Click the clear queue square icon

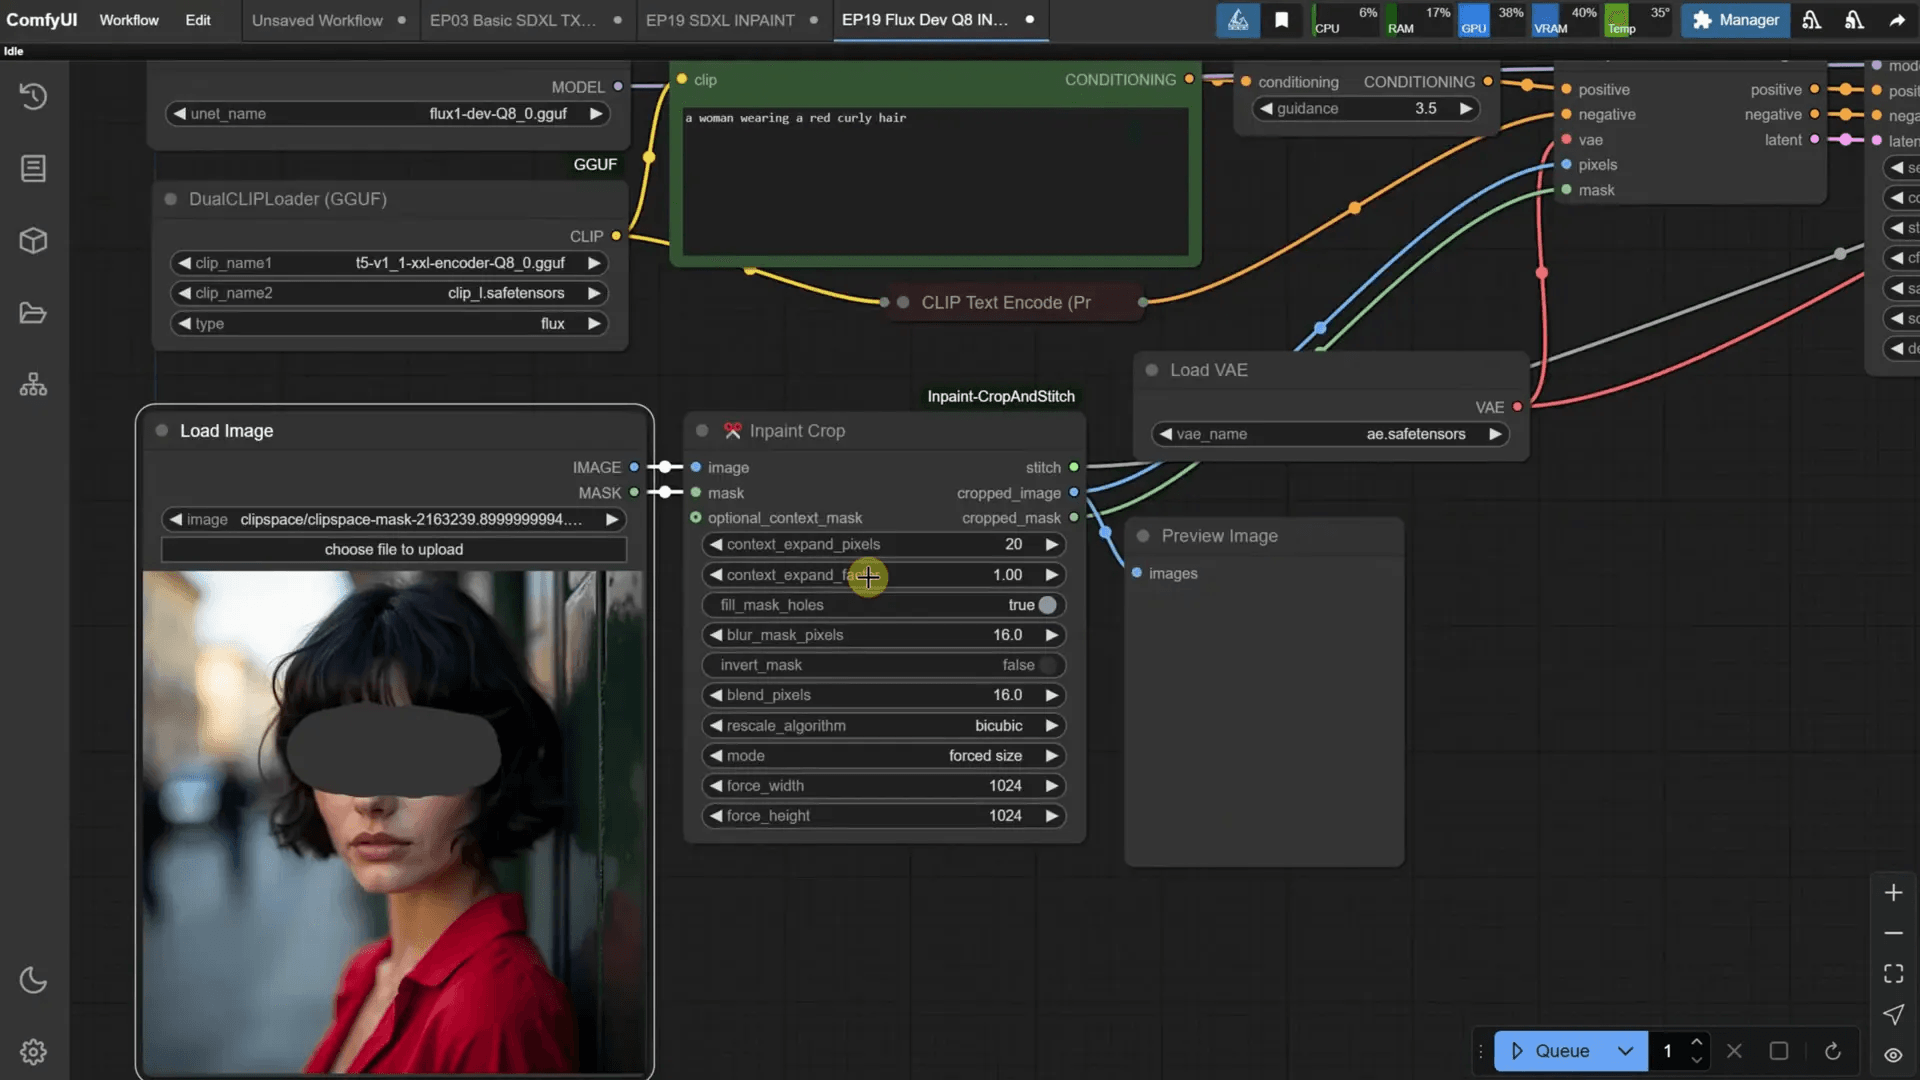pos(1779,1051)
